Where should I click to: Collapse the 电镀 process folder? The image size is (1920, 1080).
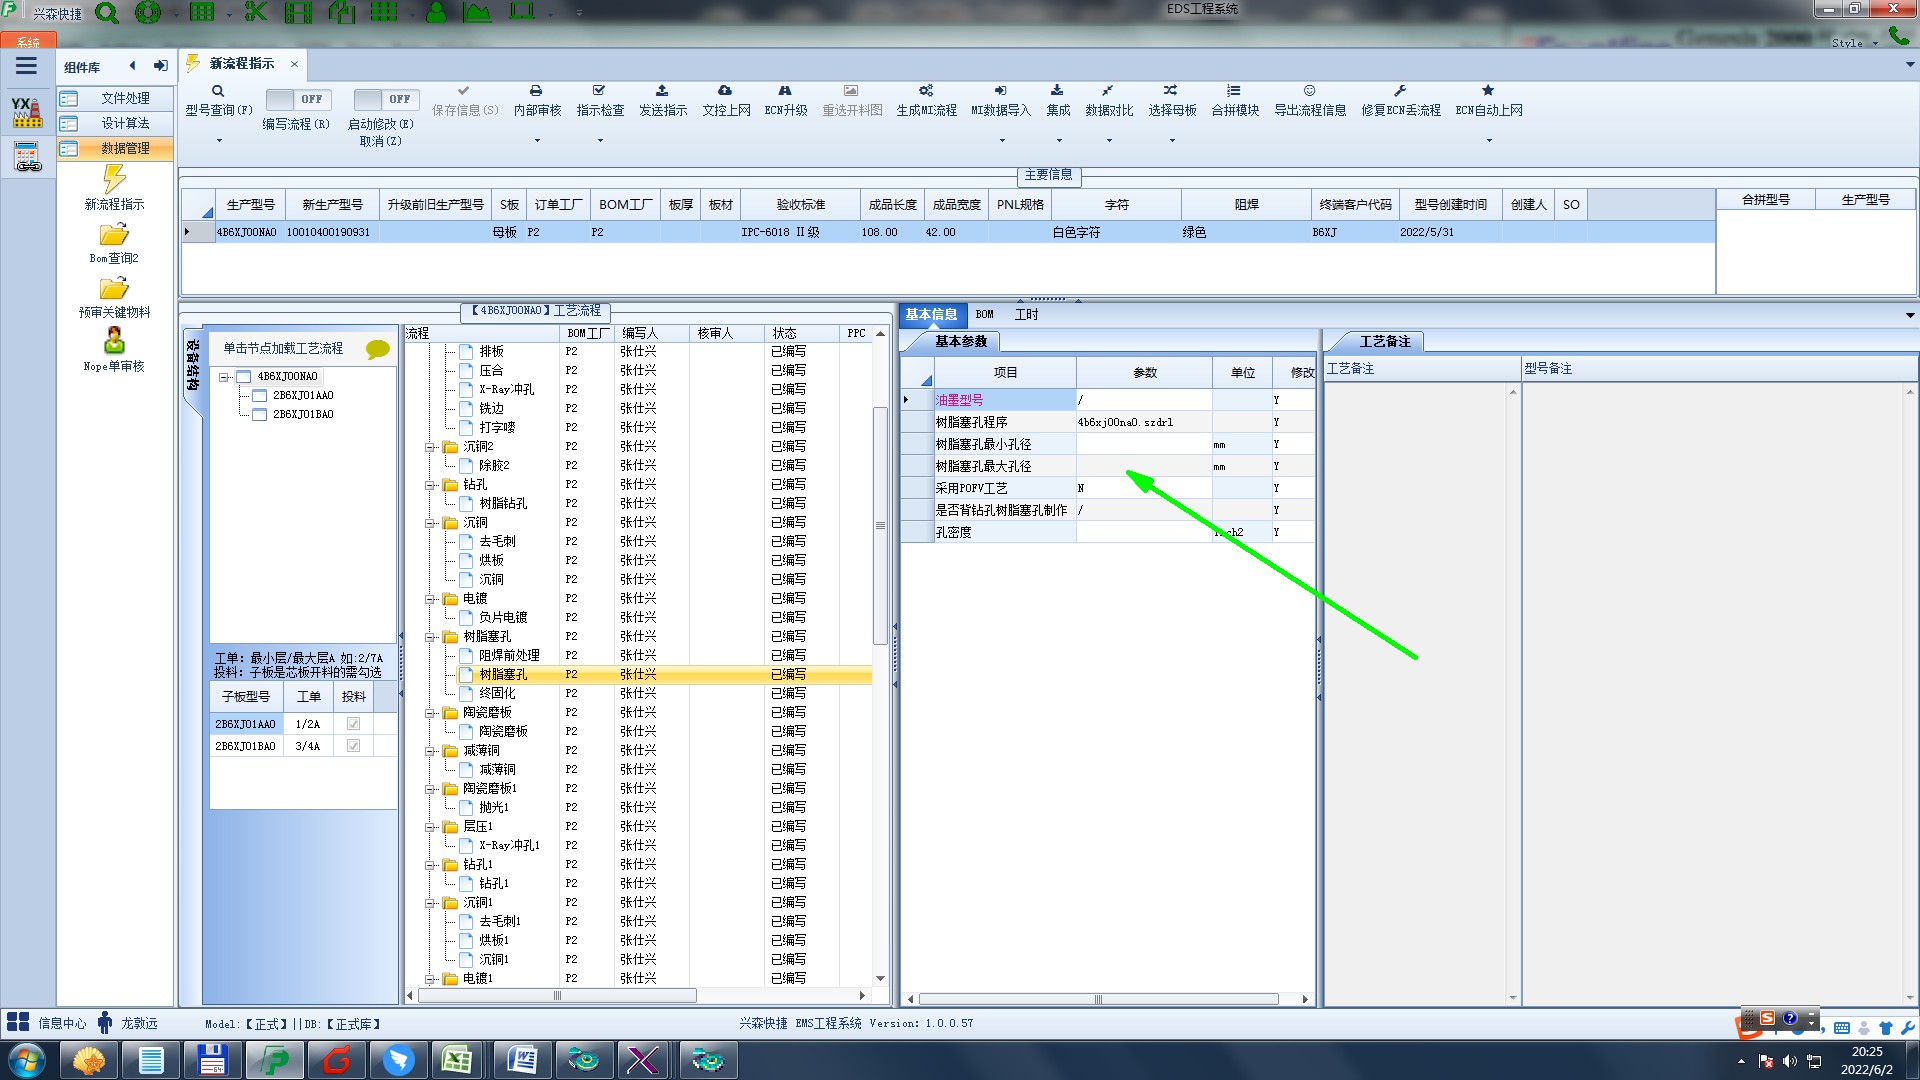click(430, 599)
